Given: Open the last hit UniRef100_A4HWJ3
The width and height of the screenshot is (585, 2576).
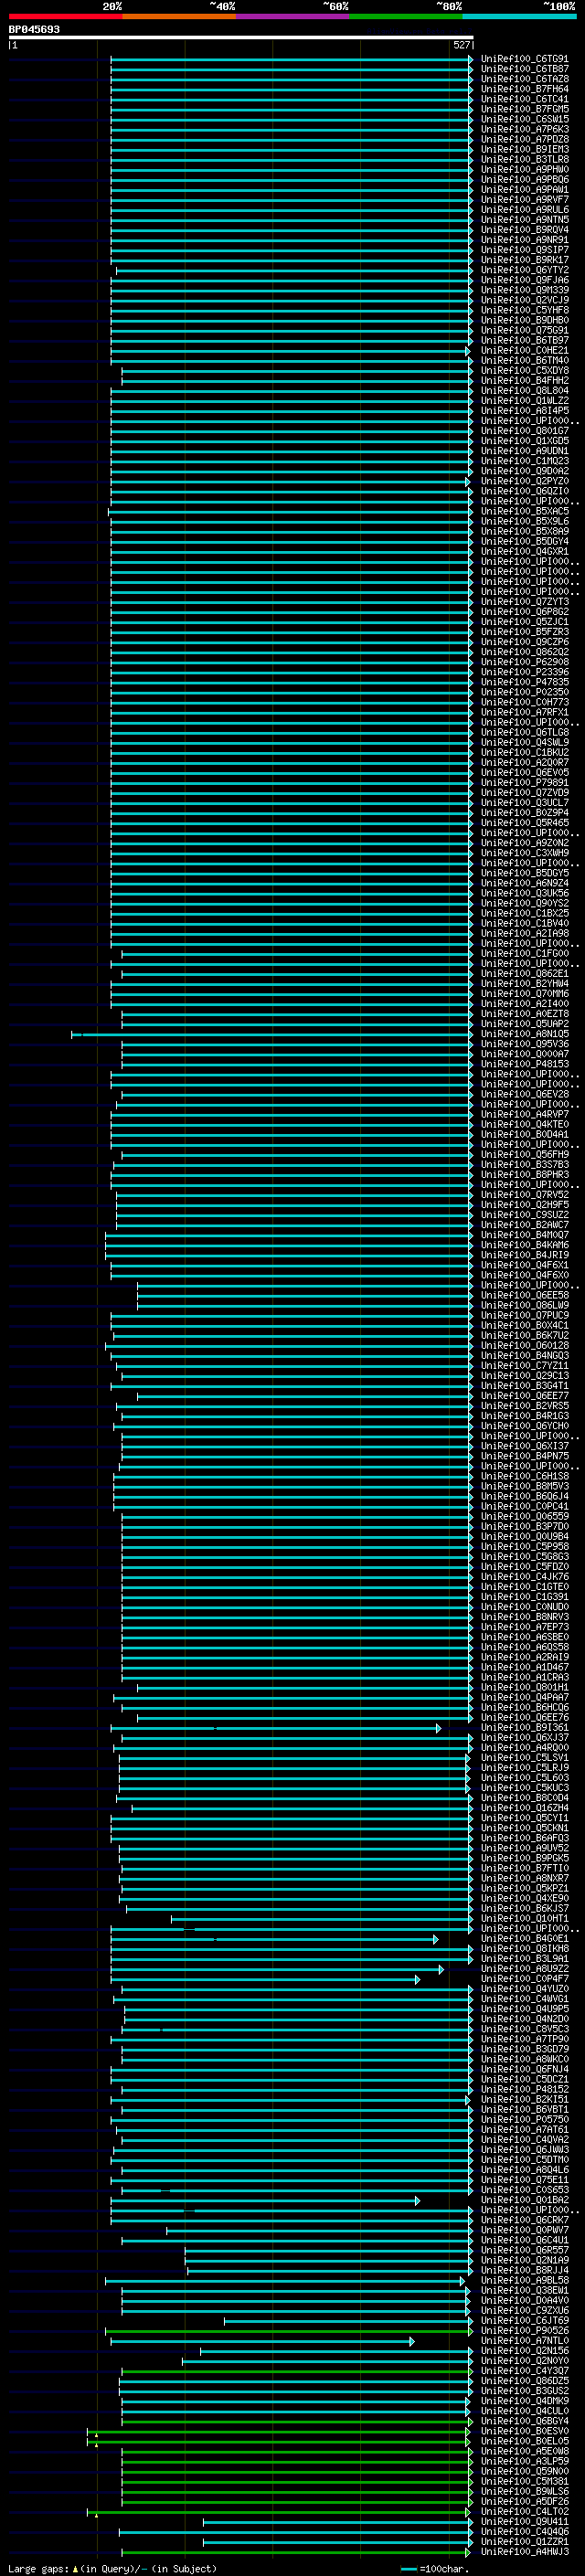Looking at the screenshot, I should coord(524,2551).
